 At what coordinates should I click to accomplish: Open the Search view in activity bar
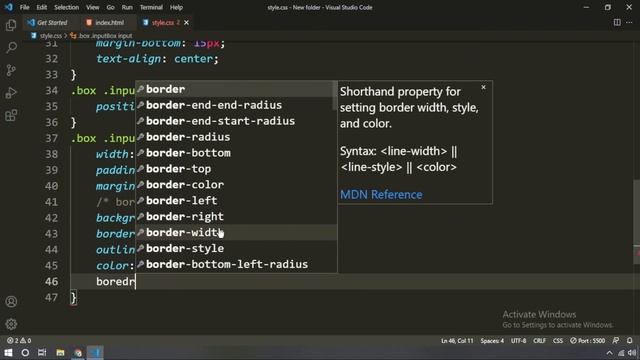(x=11, y=48)
